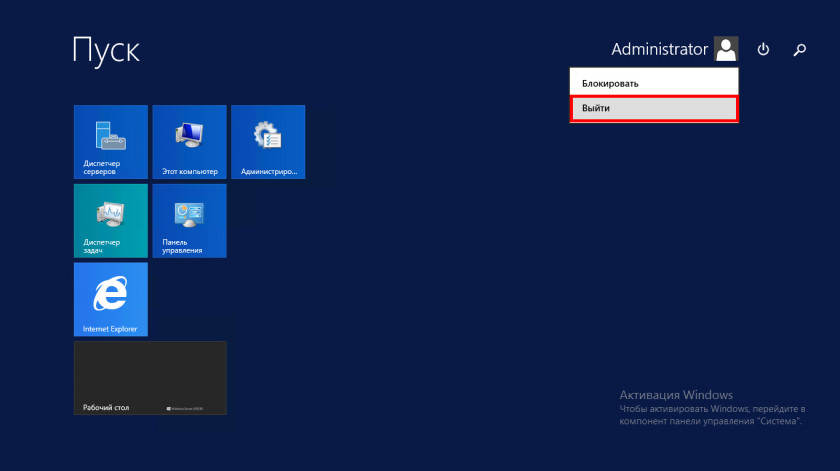Open the Этот компьютер tile icon

click(x=189, y=134)
